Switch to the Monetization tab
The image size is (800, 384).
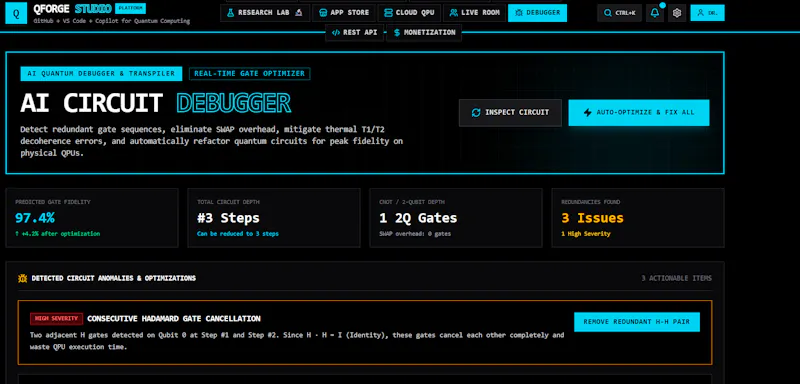click(x=424, y=33)
